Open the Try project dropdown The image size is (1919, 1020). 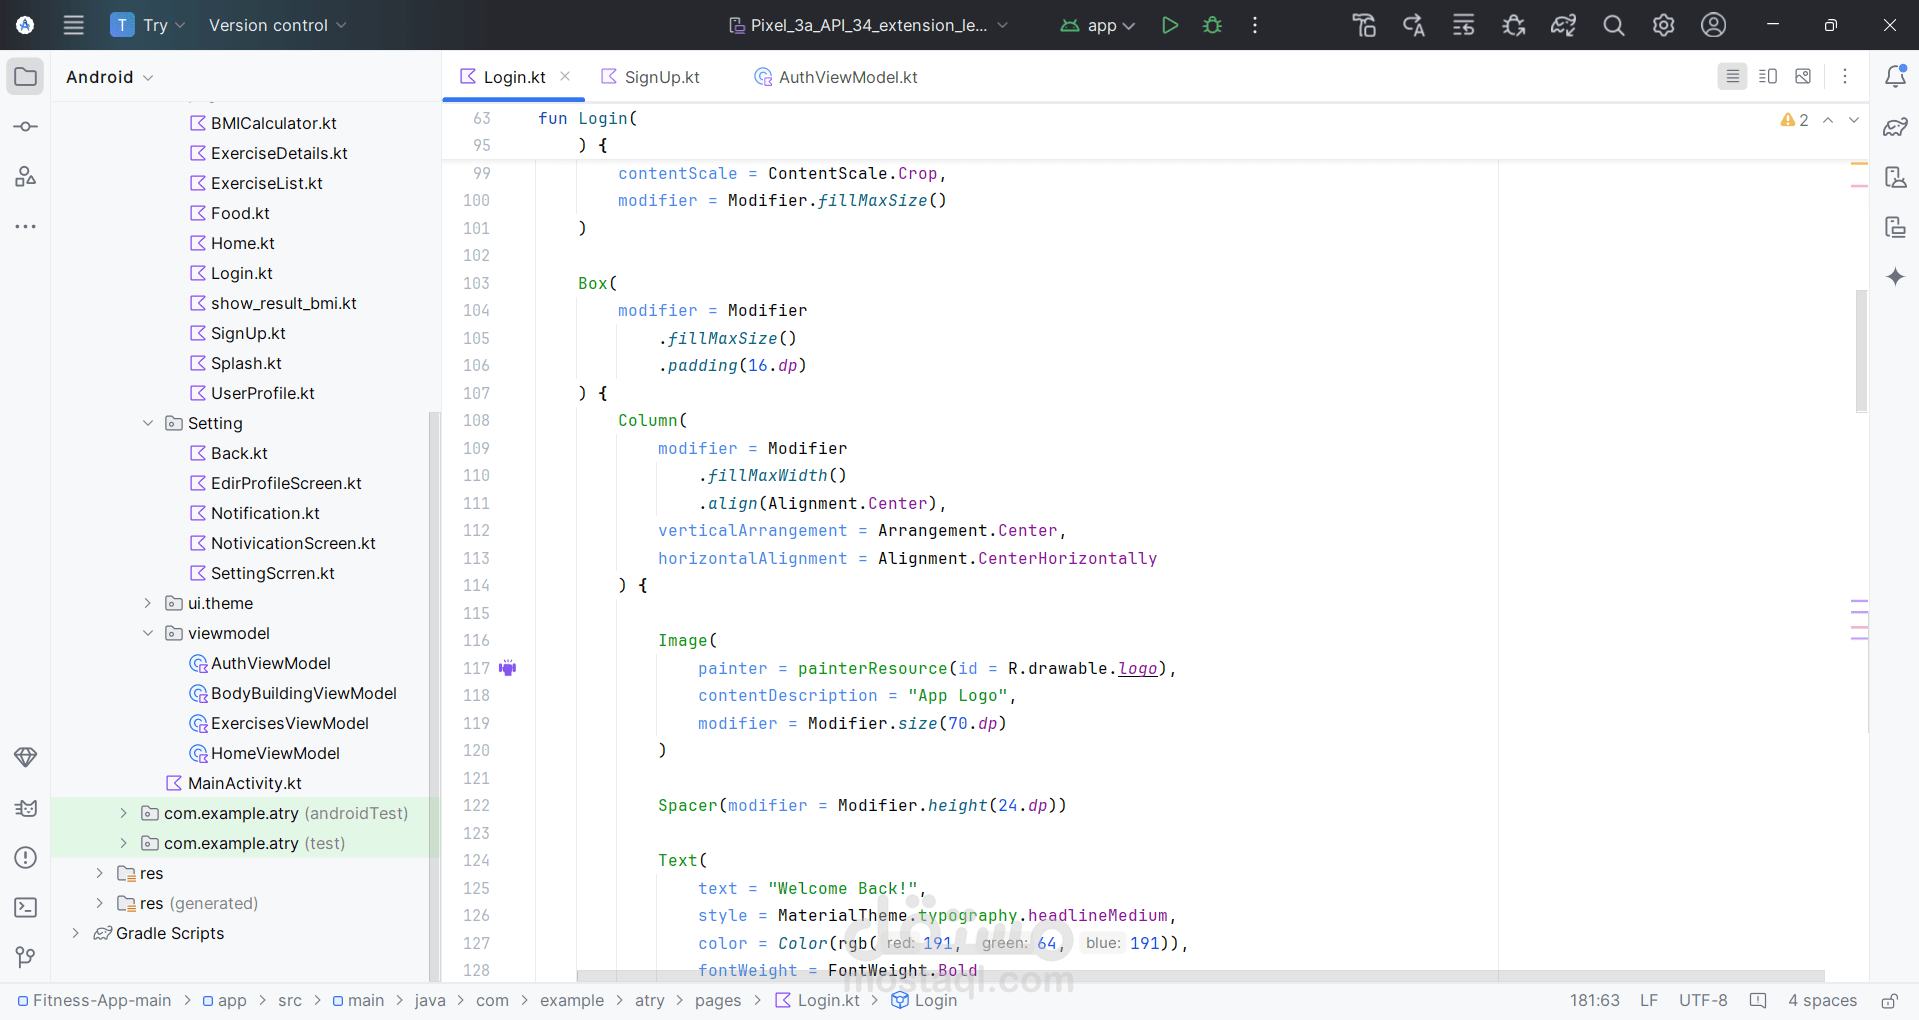click(148, 25)
